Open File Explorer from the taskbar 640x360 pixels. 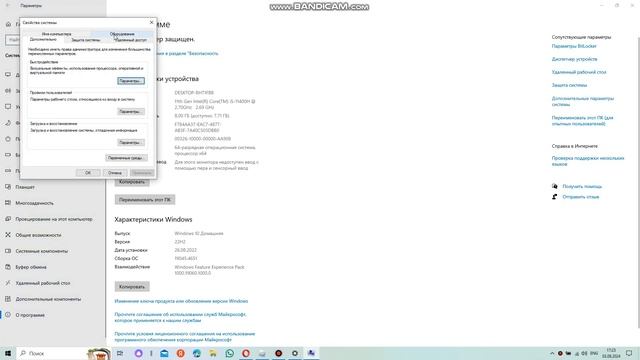pyautogui.click(x=213, y=353)
